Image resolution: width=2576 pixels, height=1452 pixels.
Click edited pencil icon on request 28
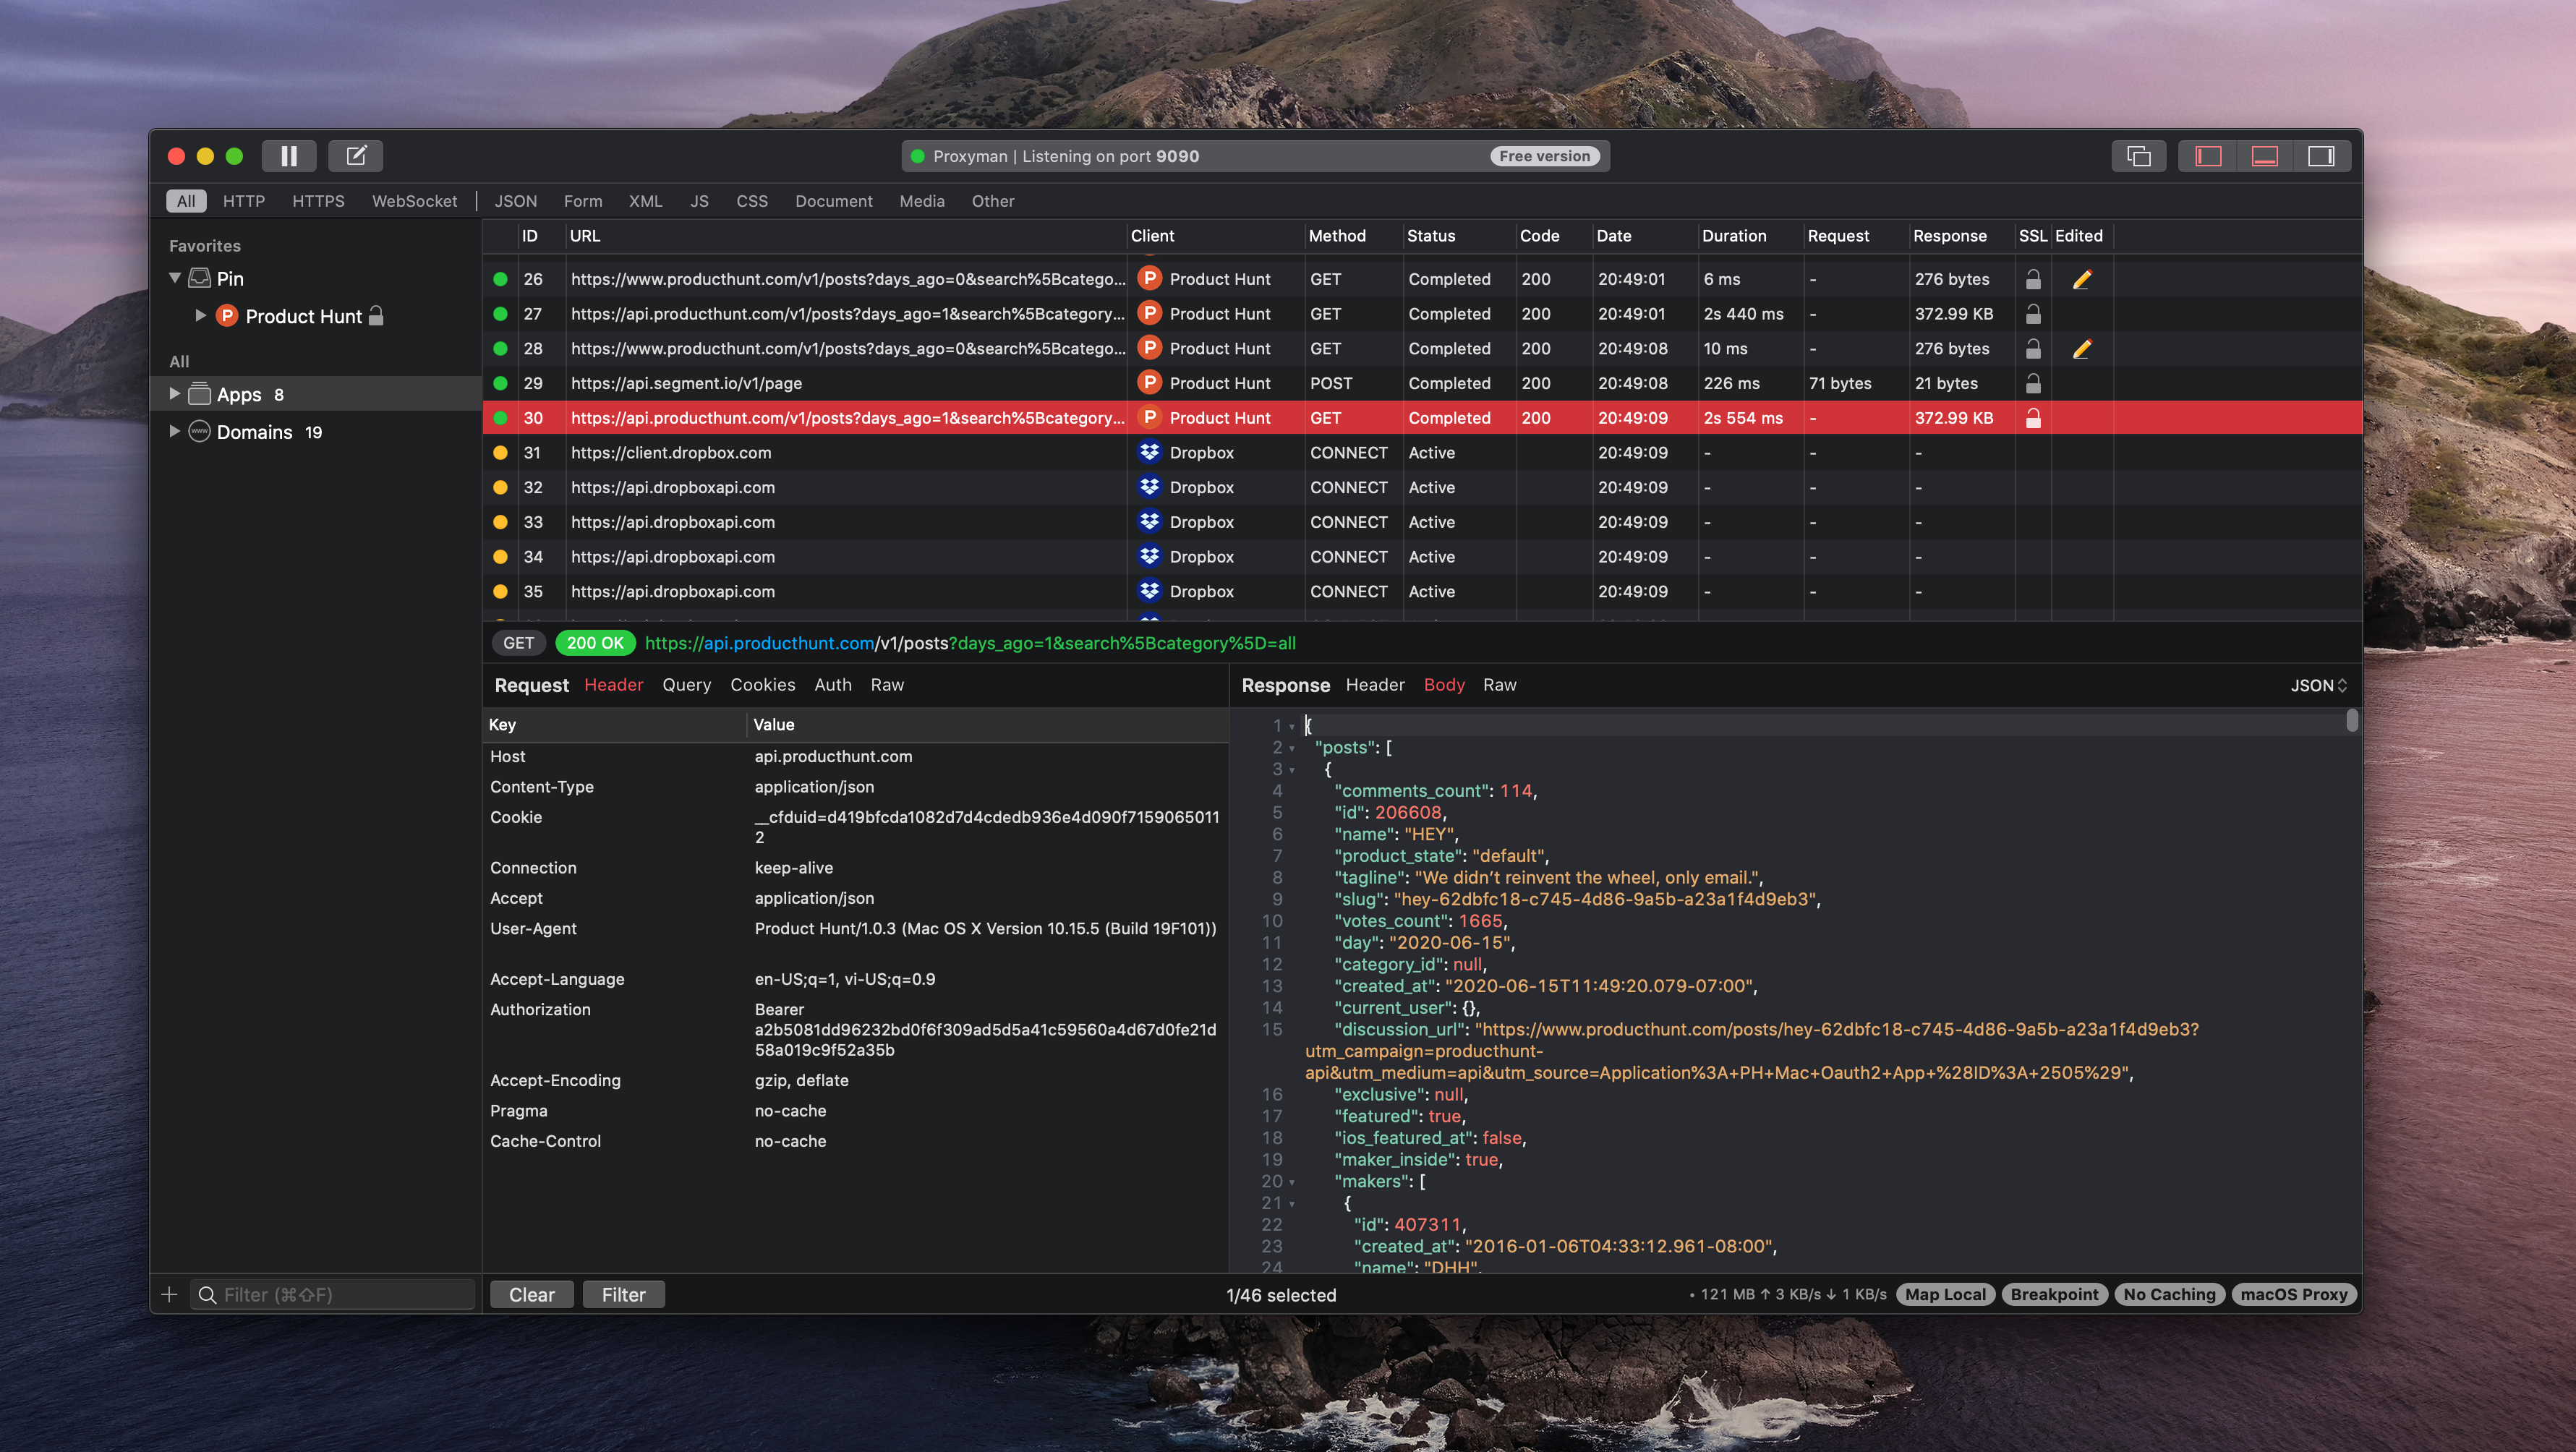click(2082, 348)
